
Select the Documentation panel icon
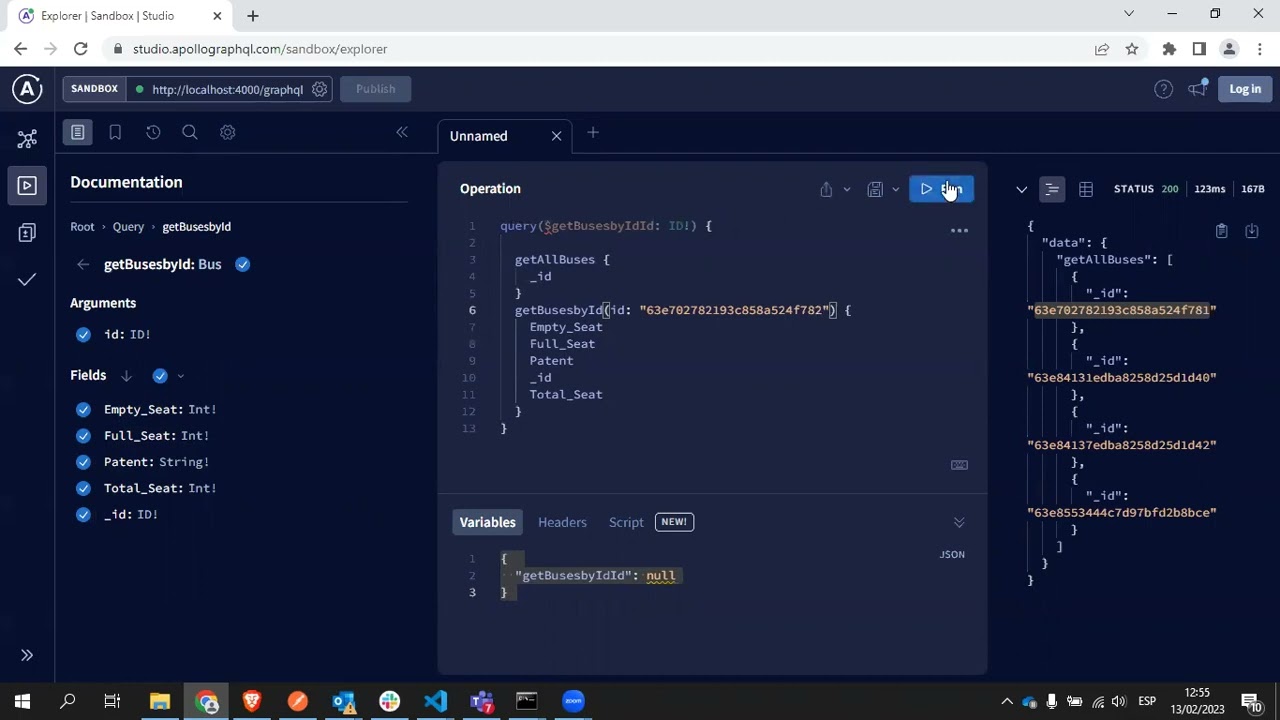78,132
